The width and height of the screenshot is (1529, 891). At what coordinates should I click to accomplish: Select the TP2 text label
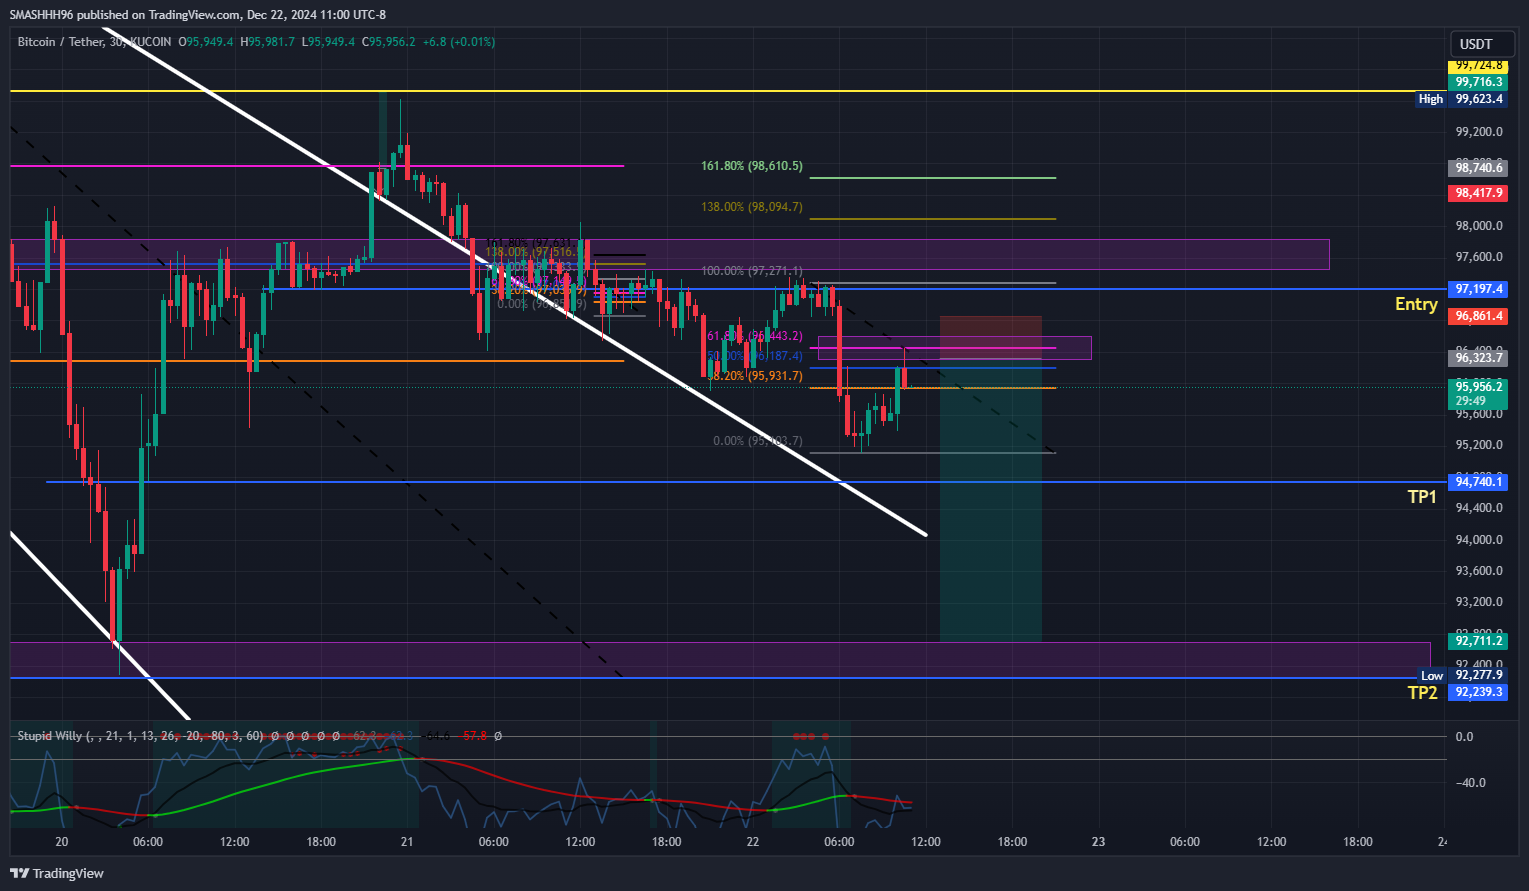pos(1422,693)
